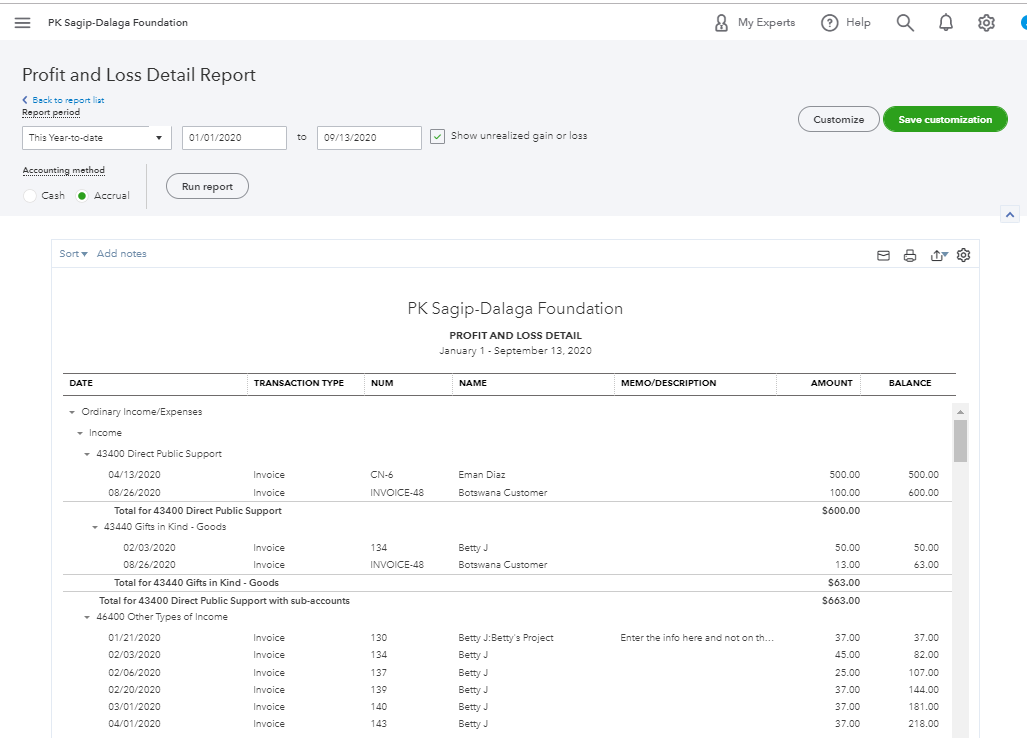Image resolution: width=1027 pixels, height=738 pixels.
Task: Open the export report icon
Action: [937, 255]
